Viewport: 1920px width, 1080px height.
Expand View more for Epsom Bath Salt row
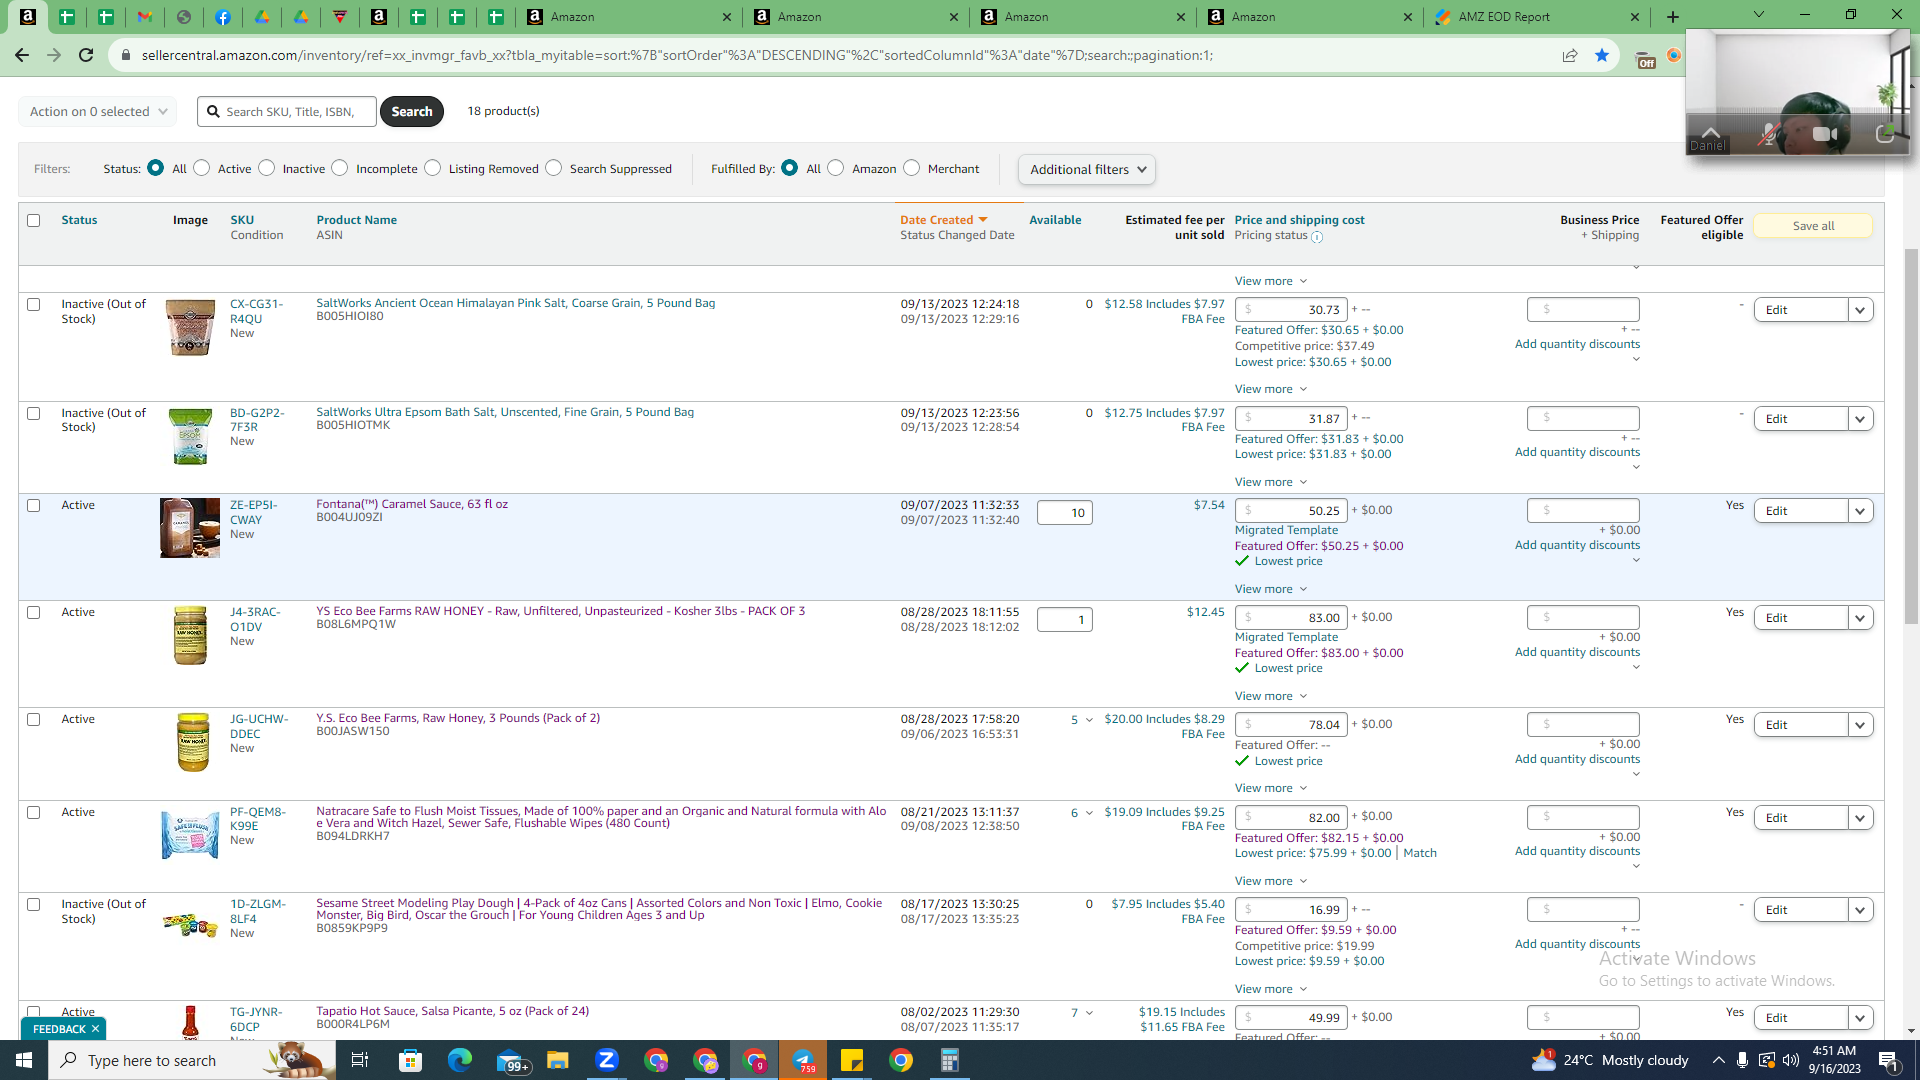click(x=1270, y=482)
